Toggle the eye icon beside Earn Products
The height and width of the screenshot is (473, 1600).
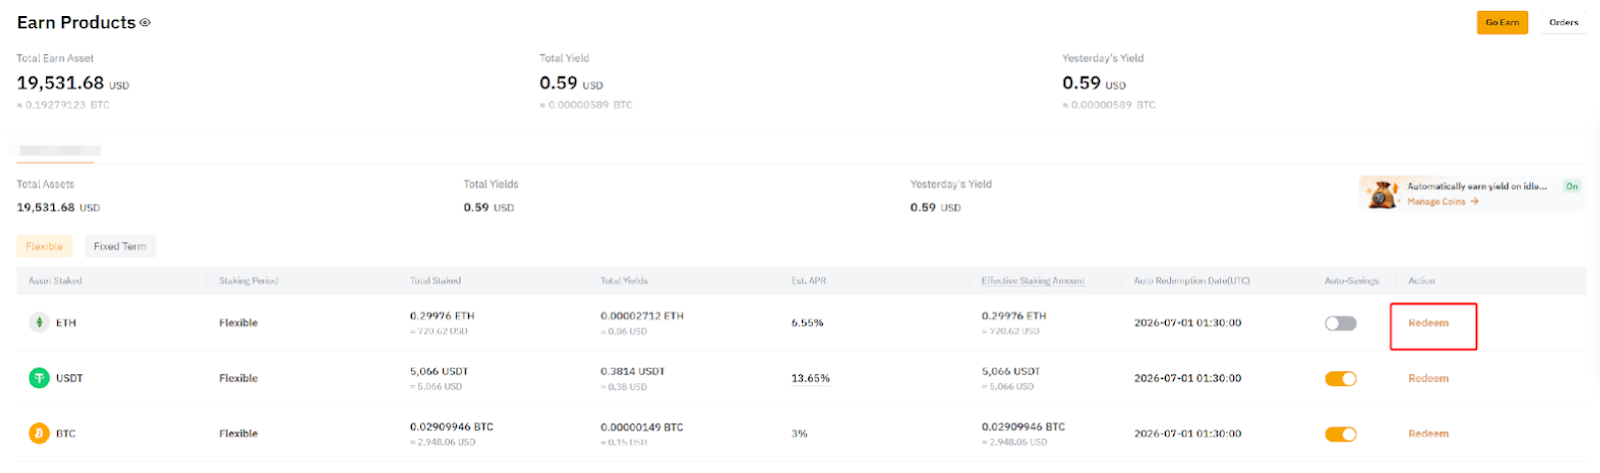[145, 23]
